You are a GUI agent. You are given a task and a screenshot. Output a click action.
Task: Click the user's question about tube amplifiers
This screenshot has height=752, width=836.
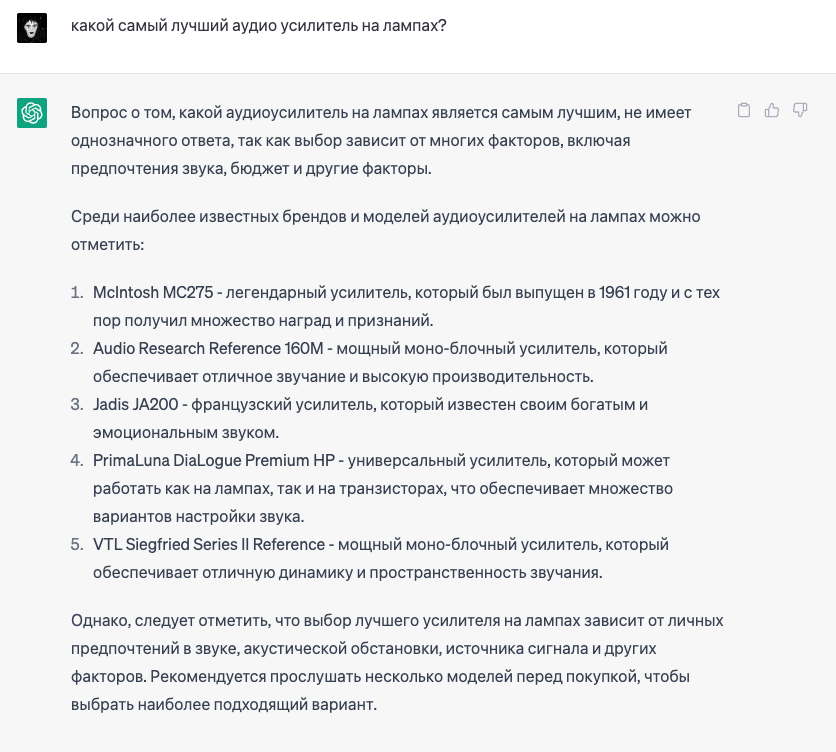point(258,27)
